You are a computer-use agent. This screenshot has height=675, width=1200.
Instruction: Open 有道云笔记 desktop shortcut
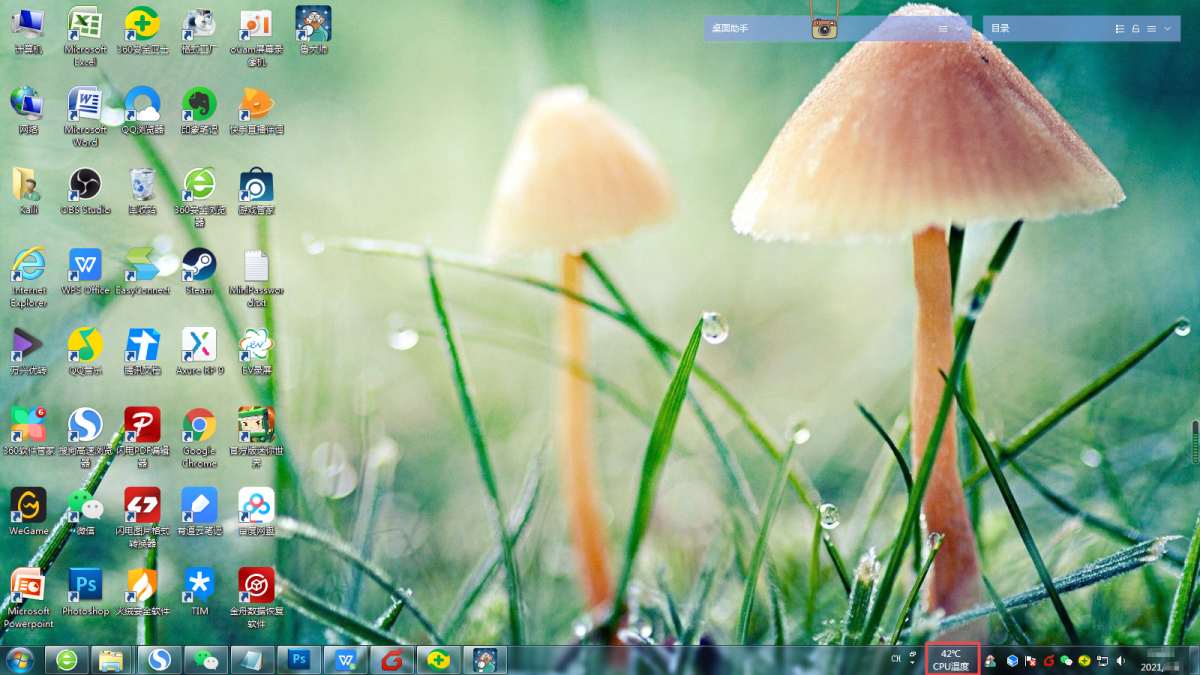click(199, 512)
